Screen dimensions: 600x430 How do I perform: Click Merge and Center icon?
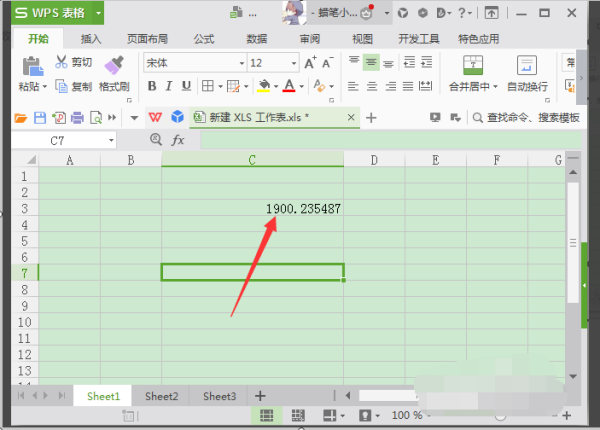(473, 65)
